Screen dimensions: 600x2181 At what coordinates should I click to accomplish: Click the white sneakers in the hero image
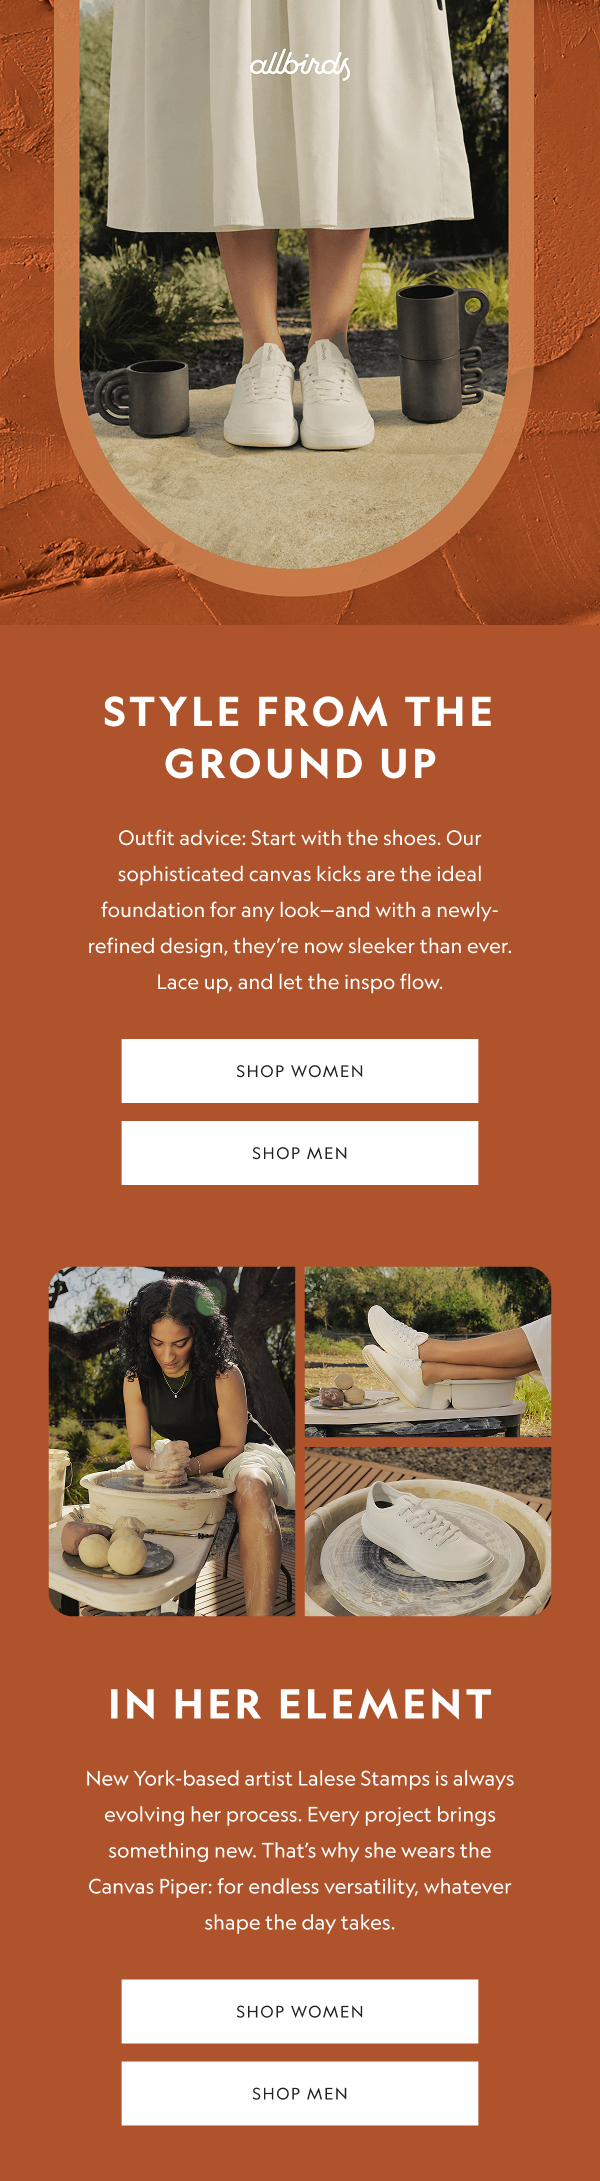[x=299, y=395]
